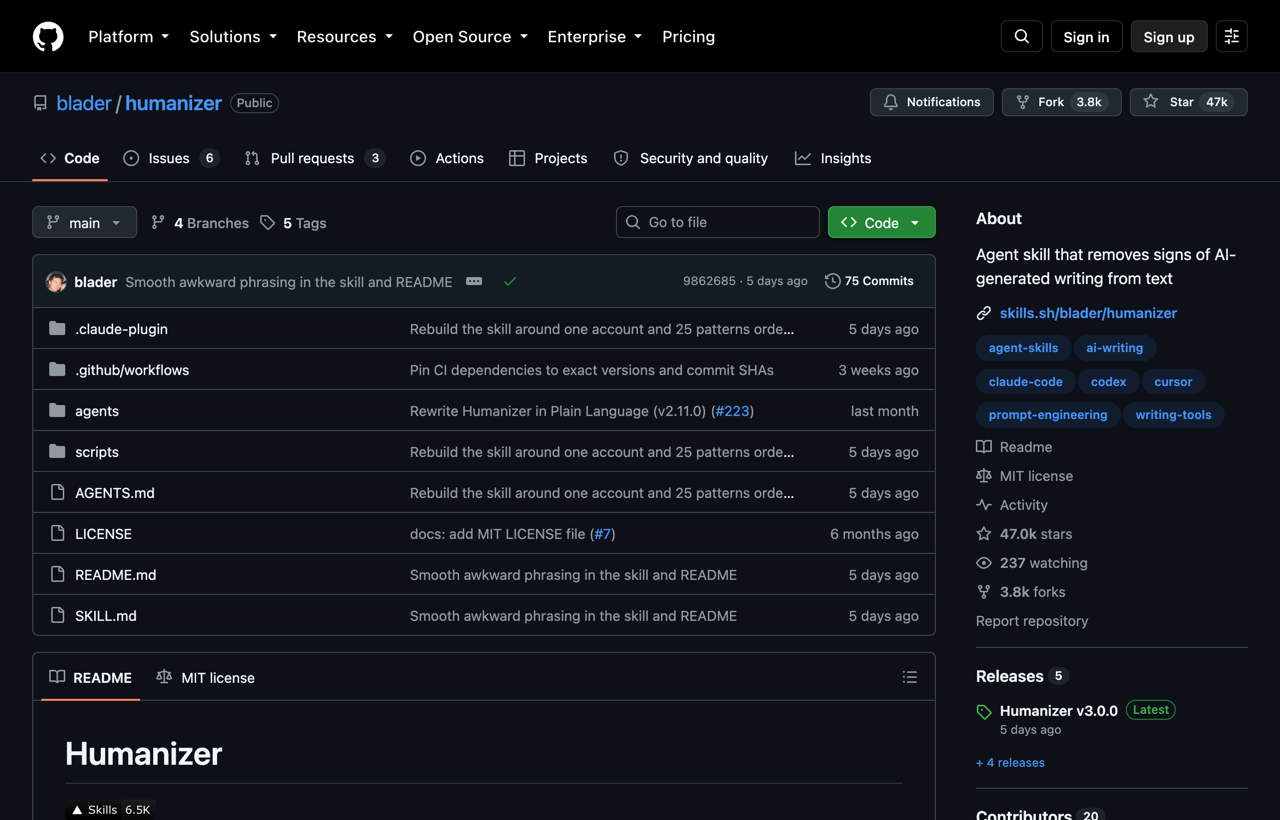This screenshot has height=820, width=1280.
Task: Click blader's avatar in the commit row
Action: tap(57, 282)
